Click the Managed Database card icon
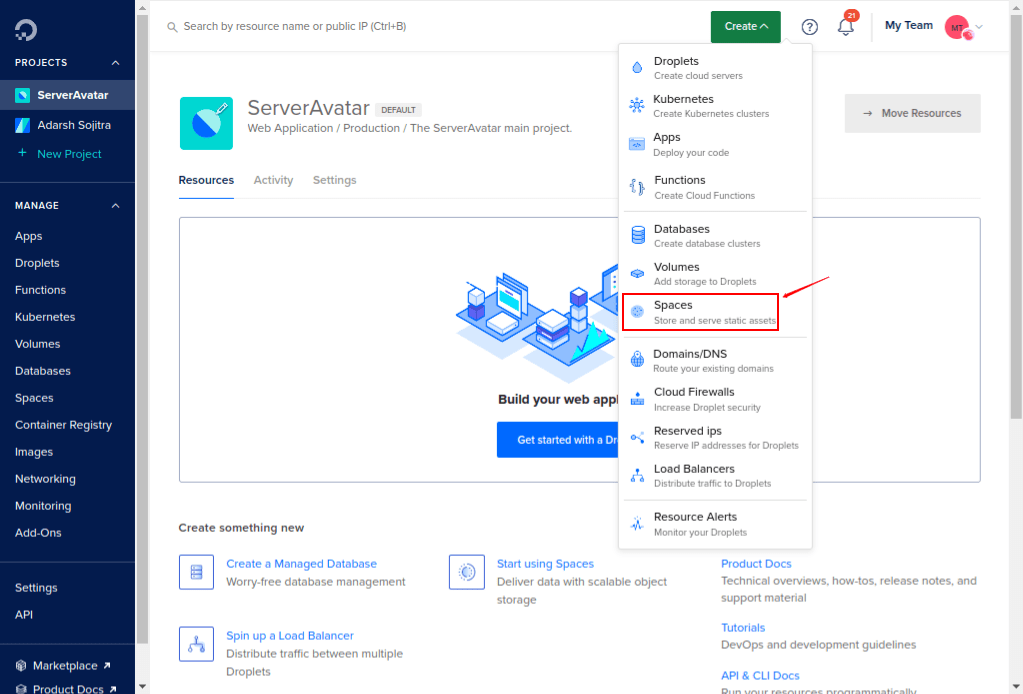This screenshot has width=1023, height=694. [196, 572]
